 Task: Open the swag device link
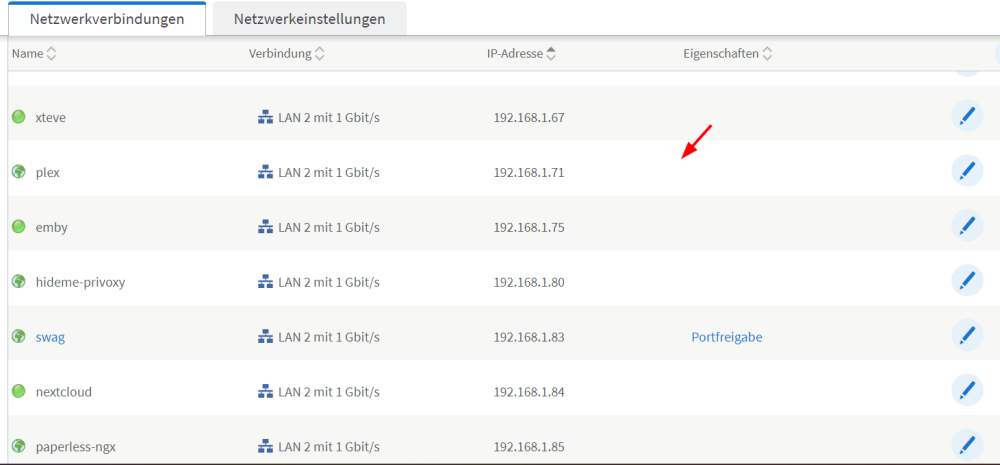click(x=50, y=337)
